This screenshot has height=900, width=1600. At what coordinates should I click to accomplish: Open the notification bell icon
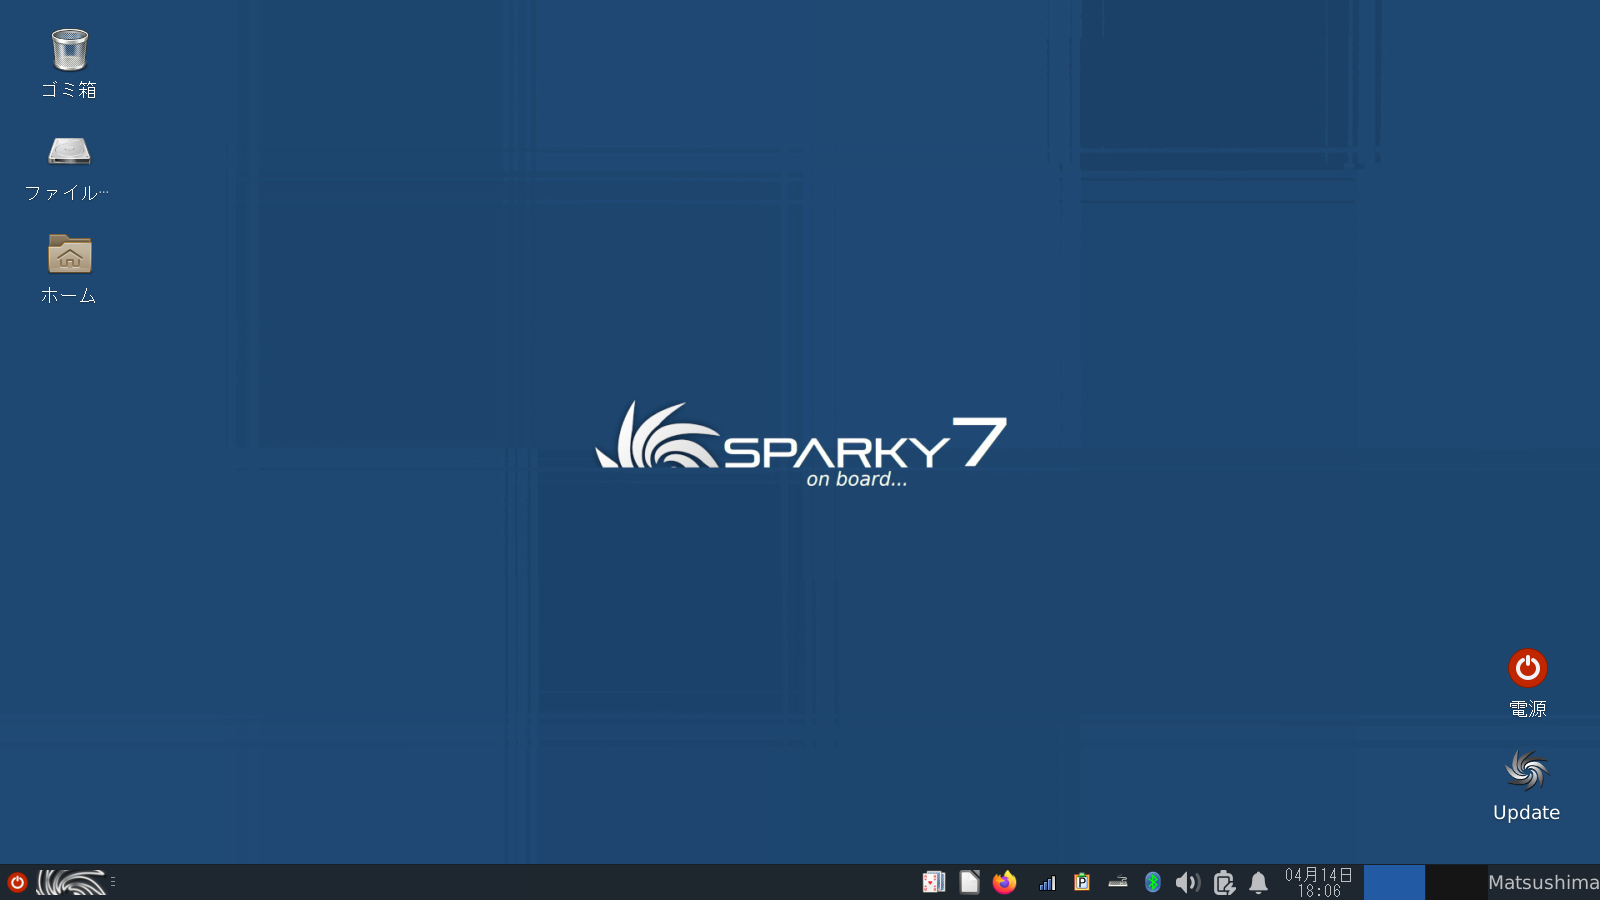[x=1259, y=882]
